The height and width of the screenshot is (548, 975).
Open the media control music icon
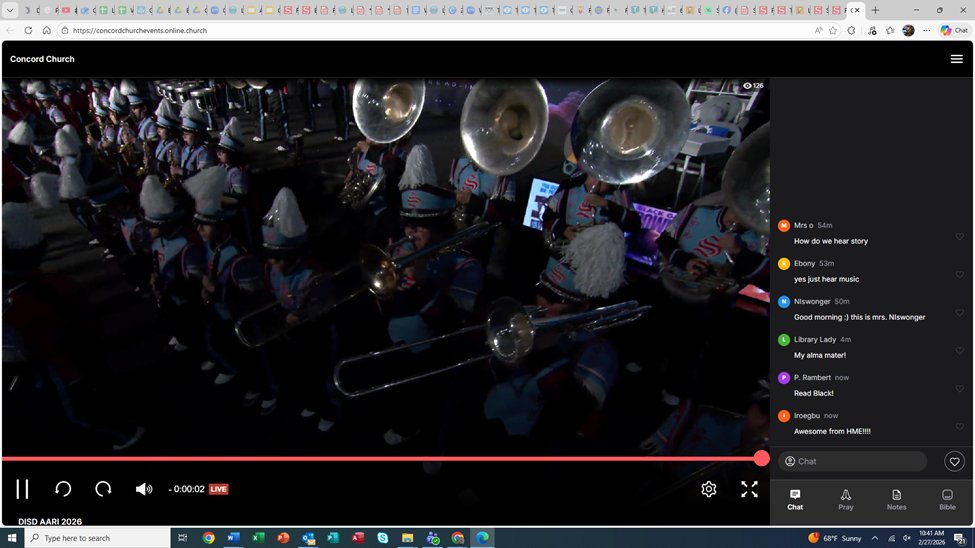(872, 30)
